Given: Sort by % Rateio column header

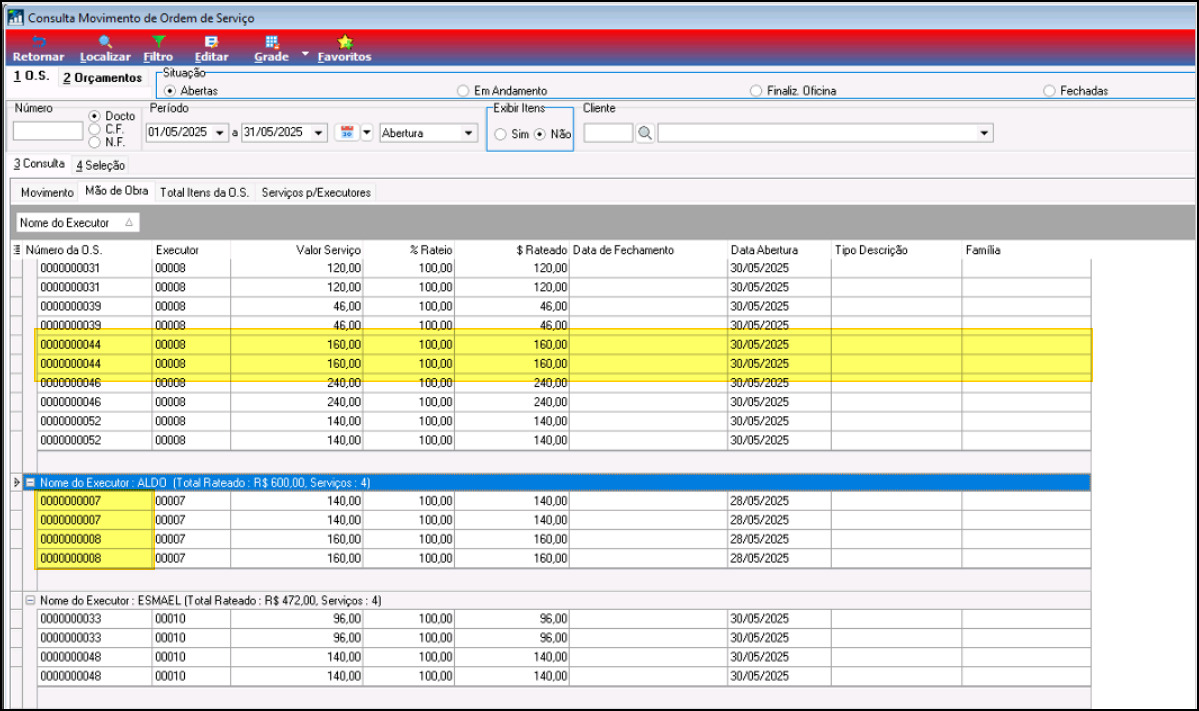Looking at the screenshot, I should (408, 250).
